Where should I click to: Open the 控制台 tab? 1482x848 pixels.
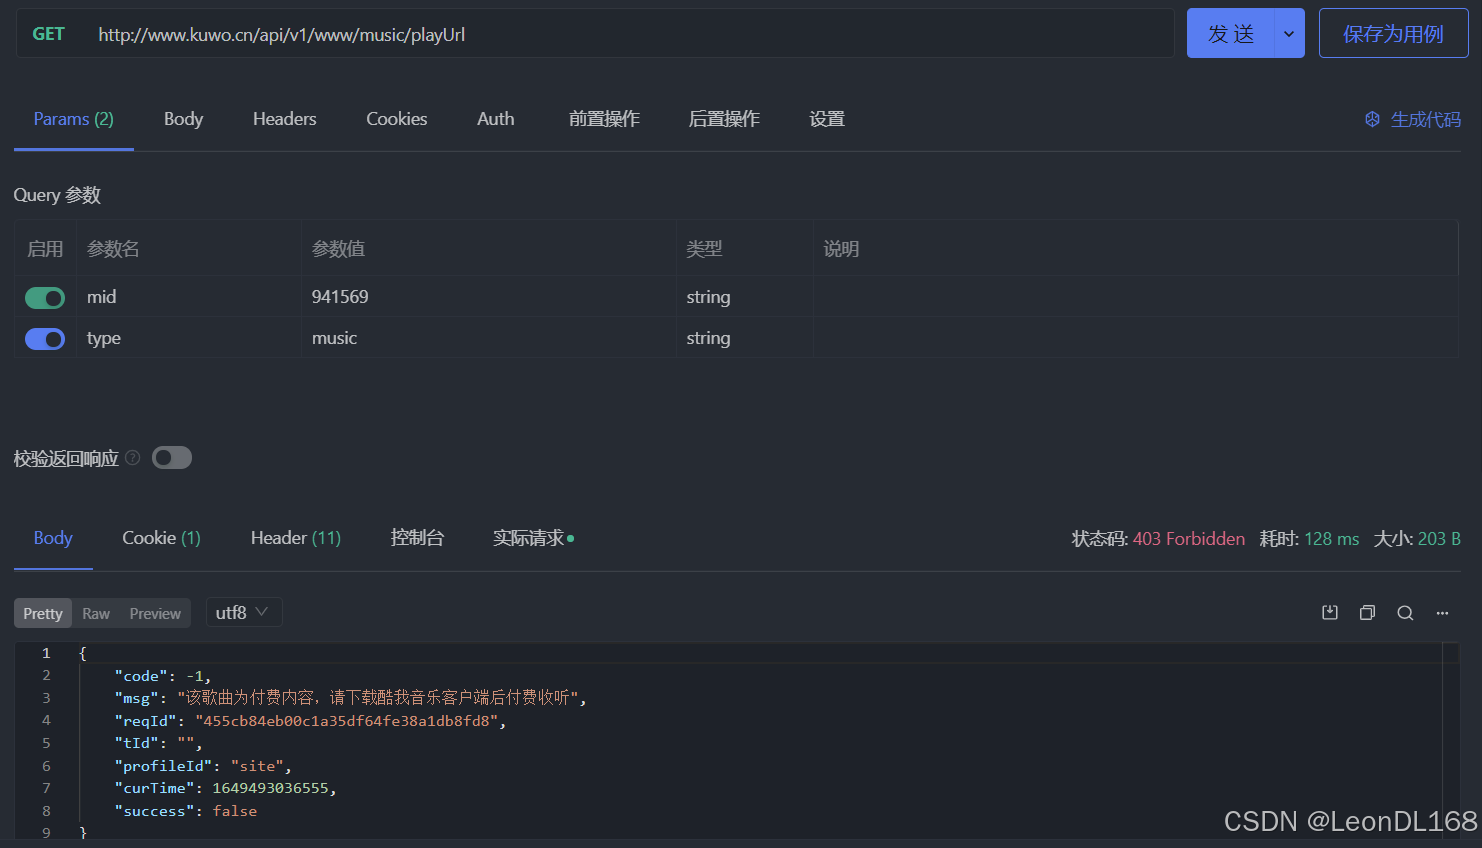click(x=417, y=538)
